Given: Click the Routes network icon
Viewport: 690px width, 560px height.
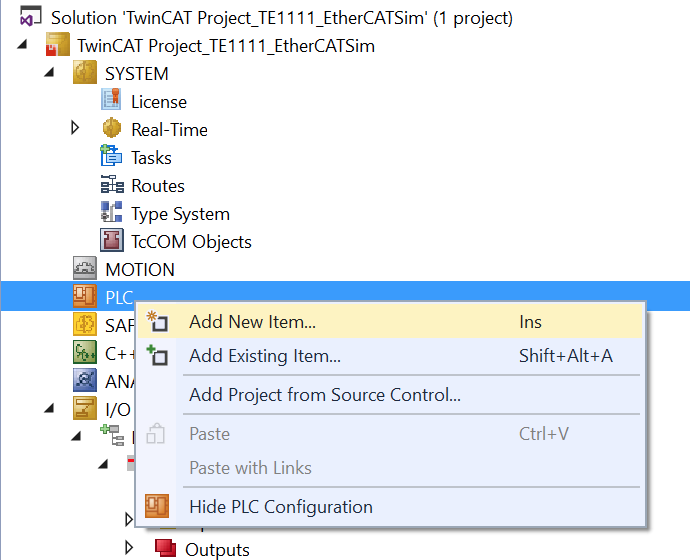Looking at the screenshot, I should (x=112, y=185).
